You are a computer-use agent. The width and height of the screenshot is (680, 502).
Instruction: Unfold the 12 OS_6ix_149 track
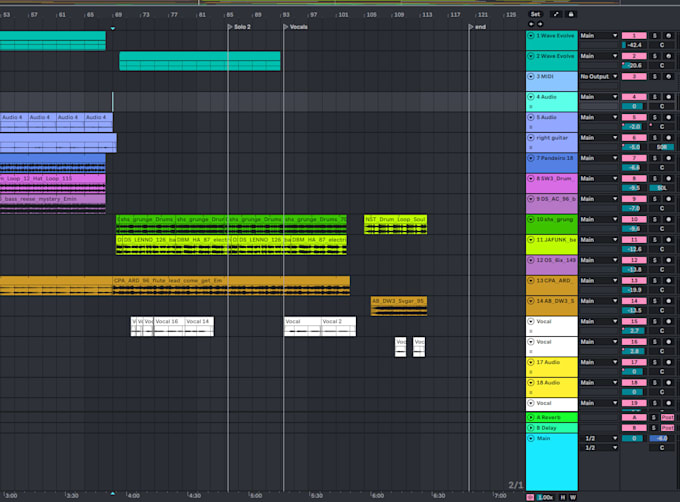[x=530, y=260]
